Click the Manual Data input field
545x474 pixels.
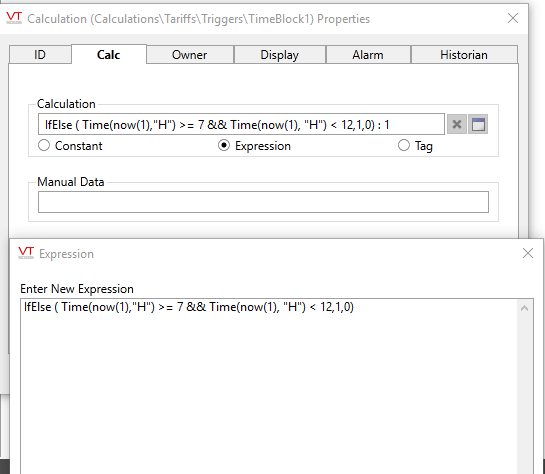[263, 202]
